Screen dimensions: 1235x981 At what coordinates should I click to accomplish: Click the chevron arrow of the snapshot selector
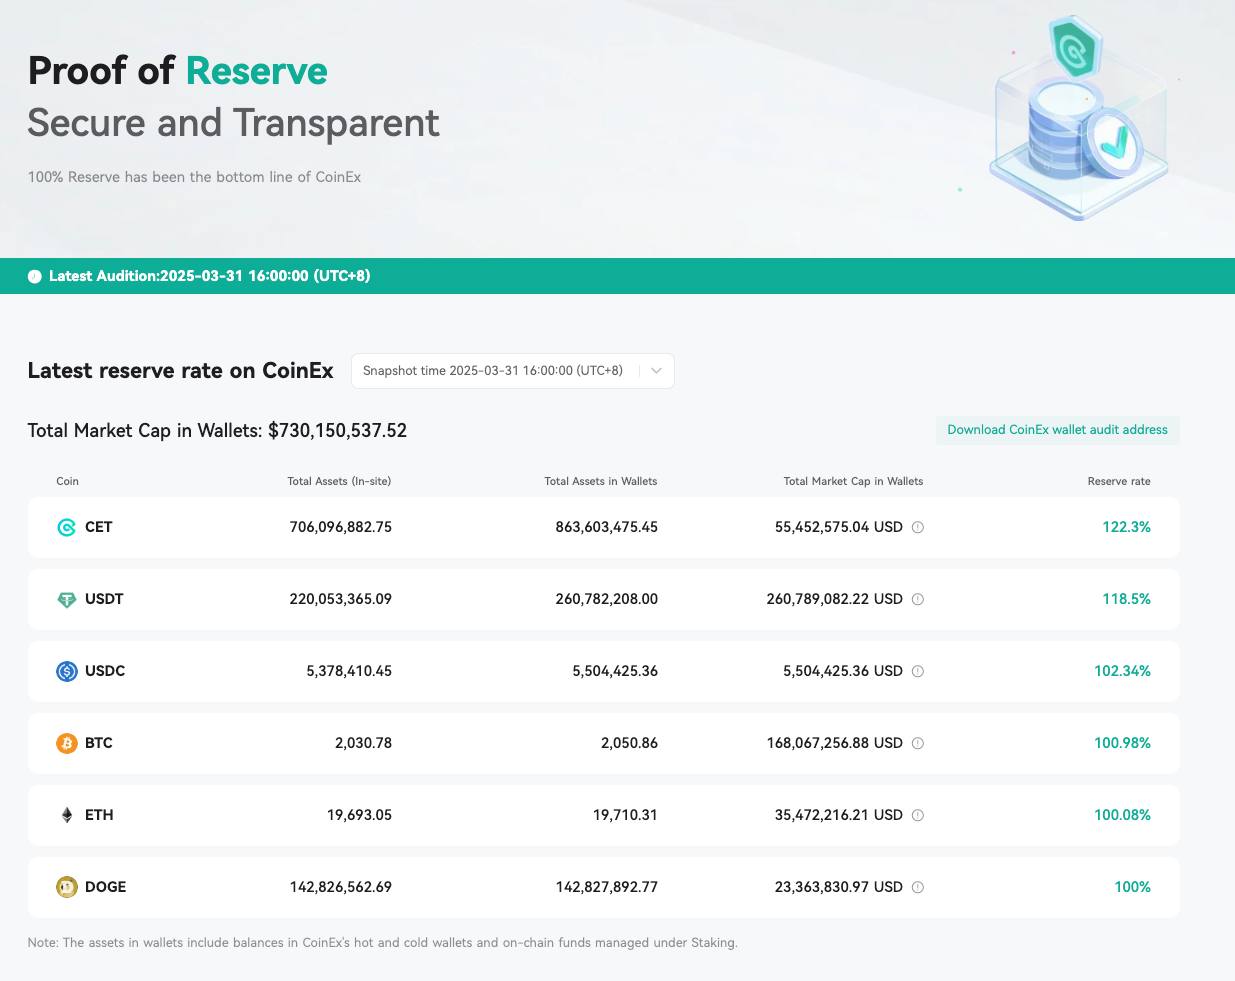[657, 371]
